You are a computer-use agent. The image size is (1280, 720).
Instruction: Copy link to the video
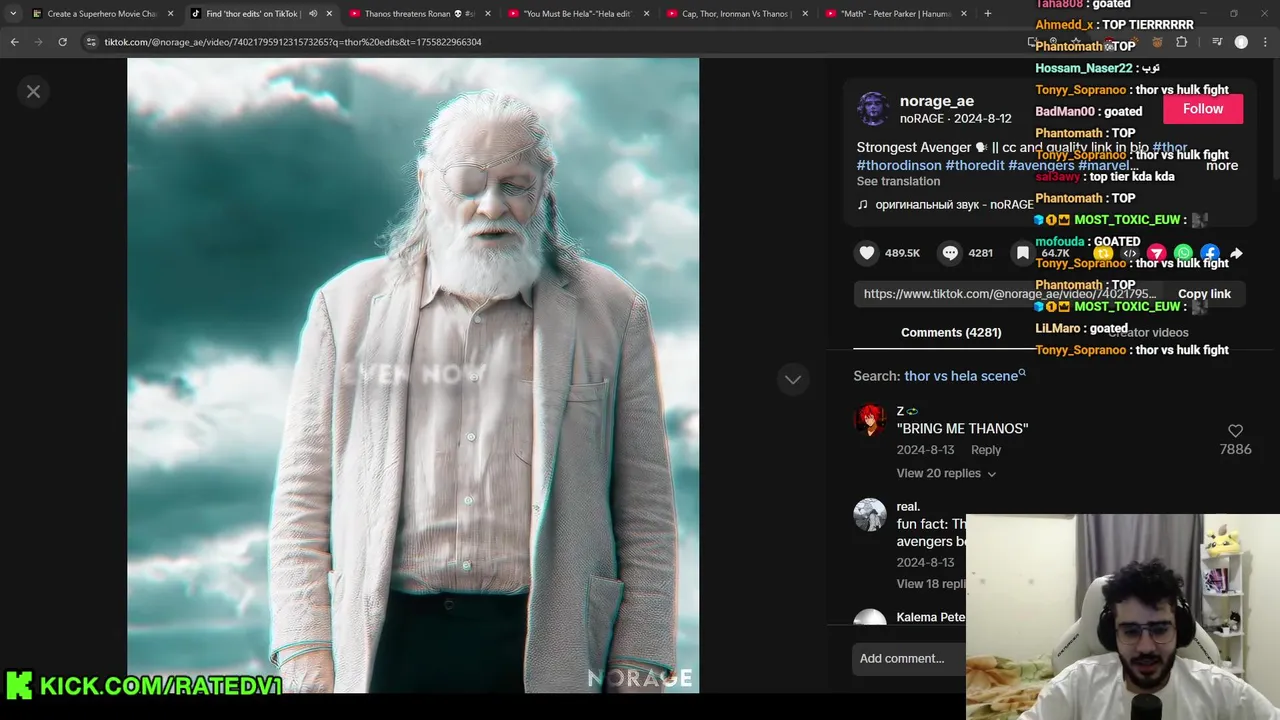click(x=1204, y=294)
